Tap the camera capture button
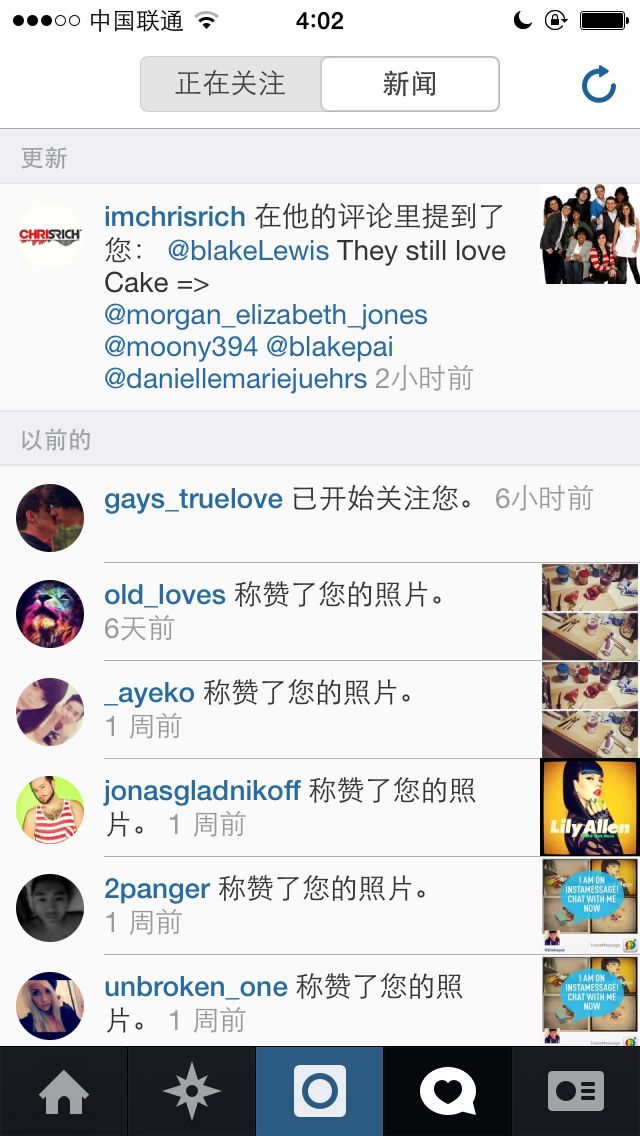640x1136 pixels. point(320,1091)
